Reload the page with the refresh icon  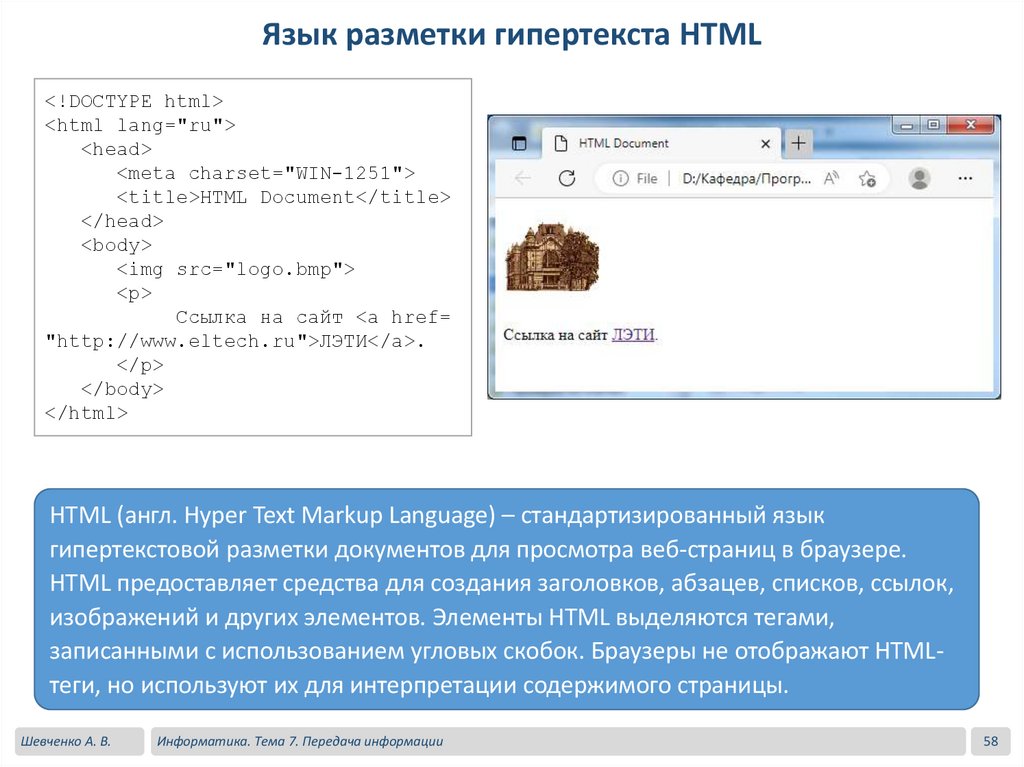(x=567, y=178)
